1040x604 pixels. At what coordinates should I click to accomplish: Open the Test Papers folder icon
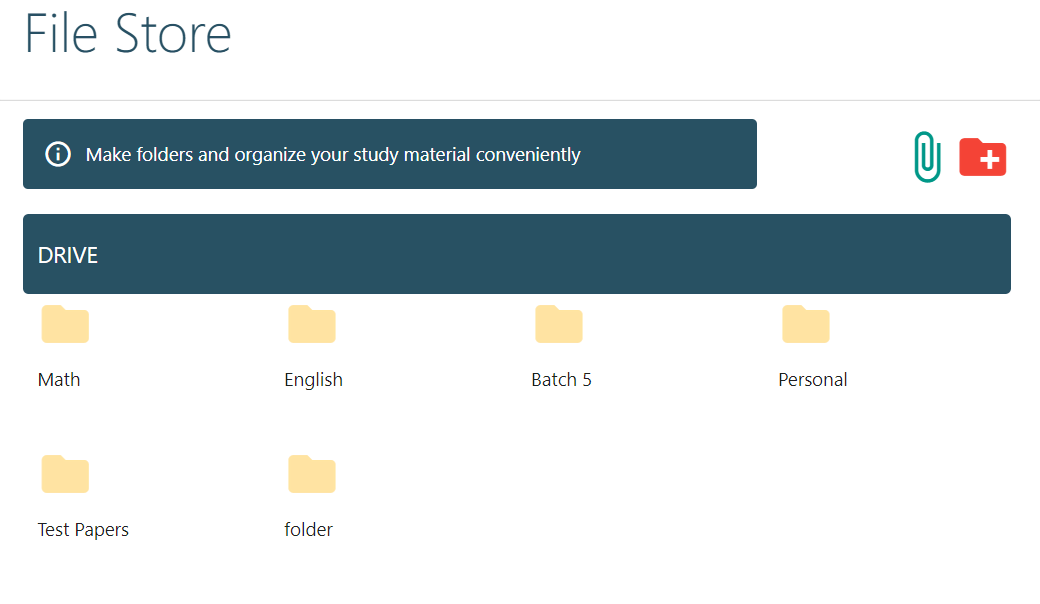65,474
